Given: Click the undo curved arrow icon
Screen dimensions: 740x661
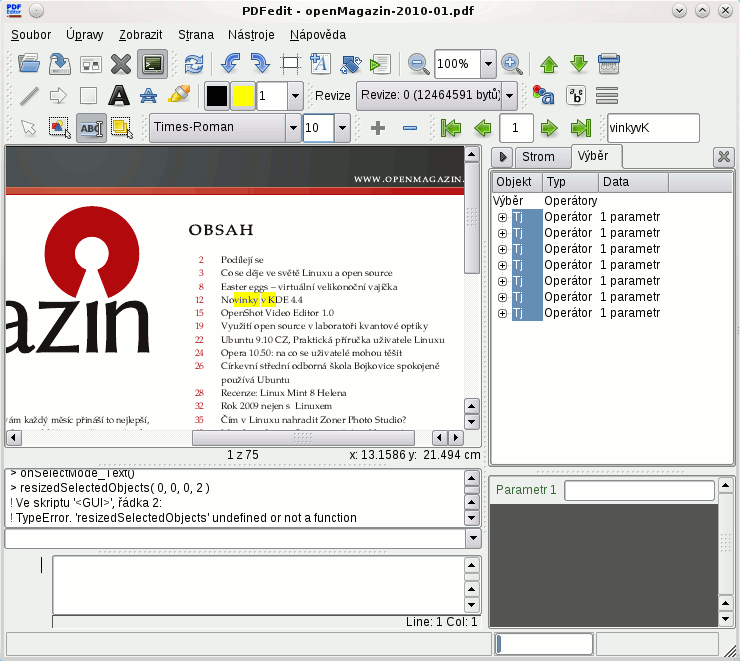Looking at the screenshot, I should (230, 63).
